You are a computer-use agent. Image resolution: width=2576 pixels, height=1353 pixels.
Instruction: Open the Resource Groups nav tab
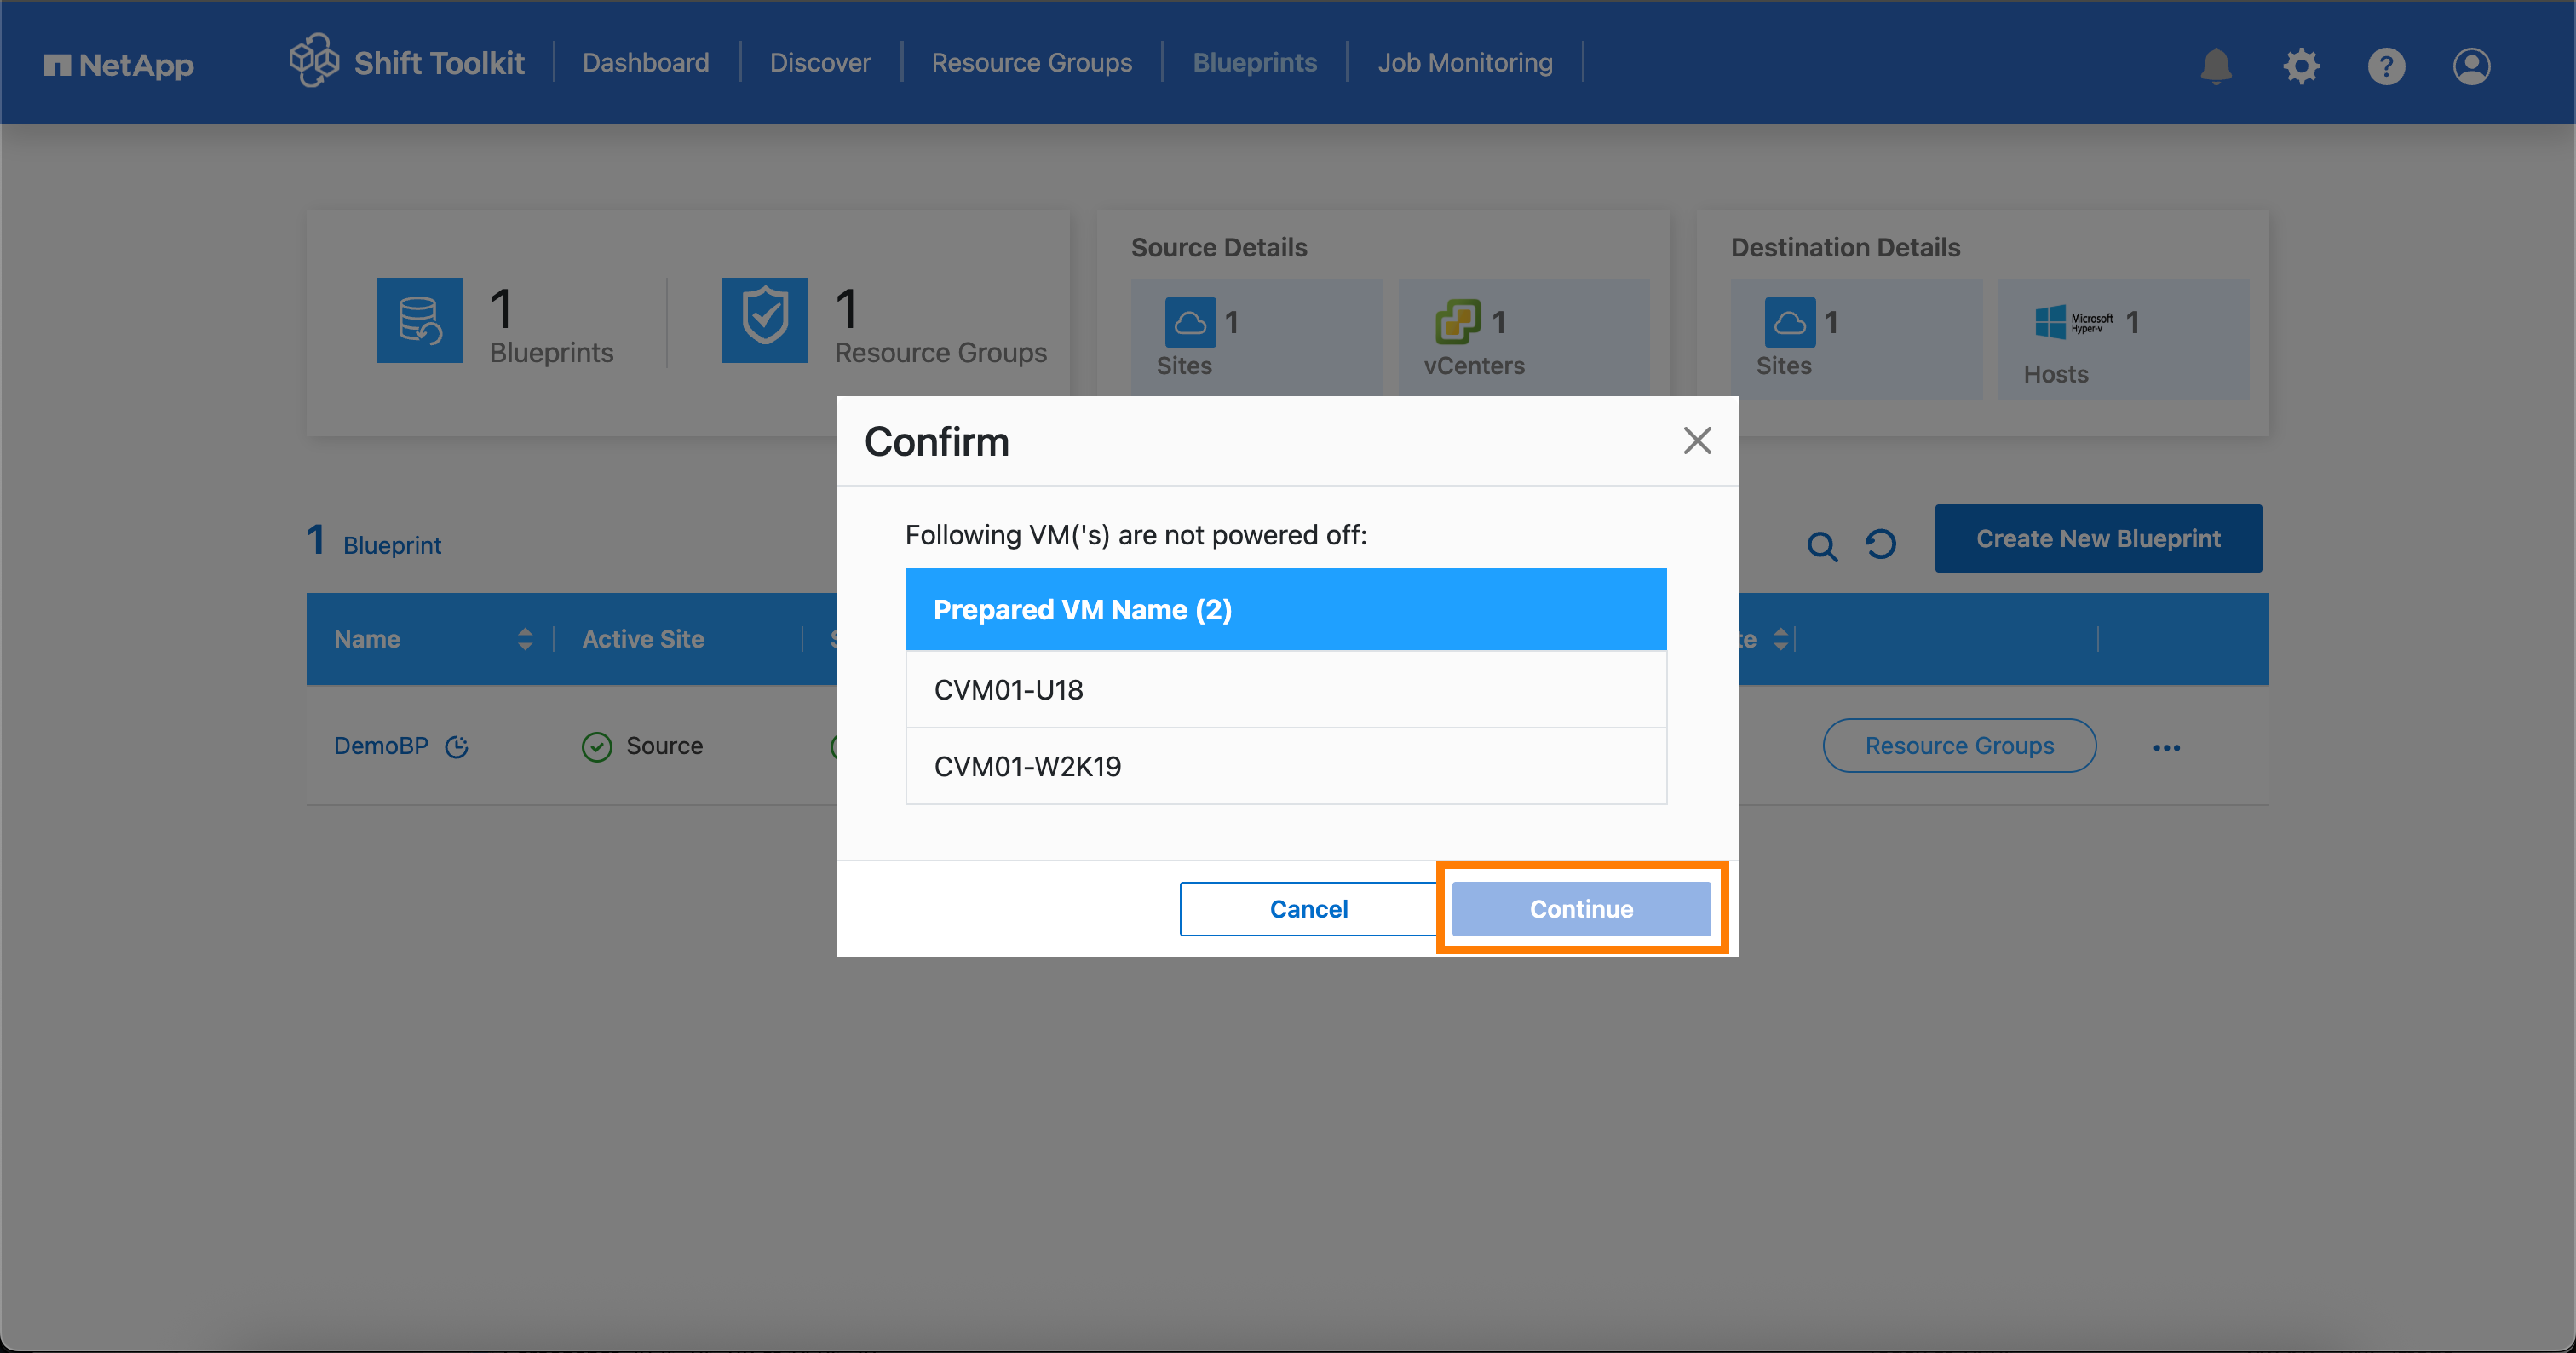[x=1031, y=62]
